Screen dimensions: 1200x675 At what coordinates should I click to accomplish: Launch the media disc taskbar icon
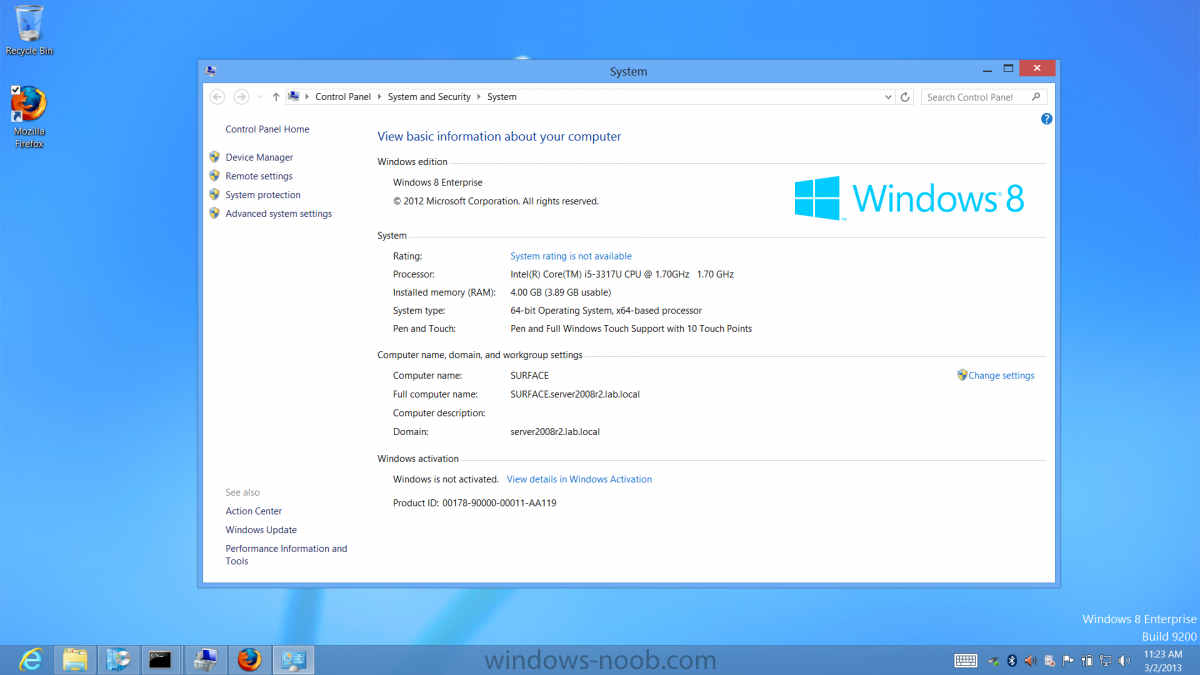(x=118, y=660)
